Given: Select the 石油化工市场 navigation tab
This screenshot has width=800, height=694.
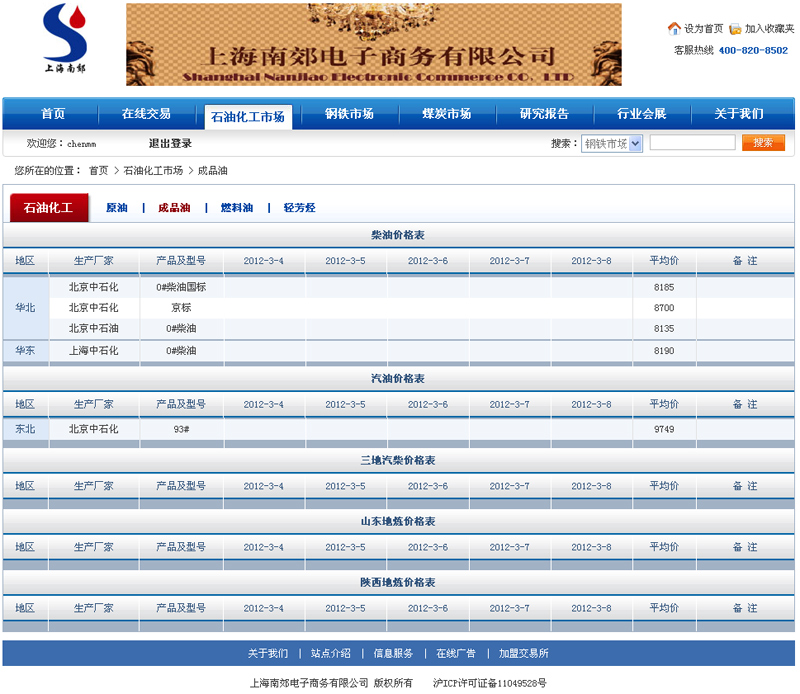Looking at the screenshot, I should tap(248, 117).
